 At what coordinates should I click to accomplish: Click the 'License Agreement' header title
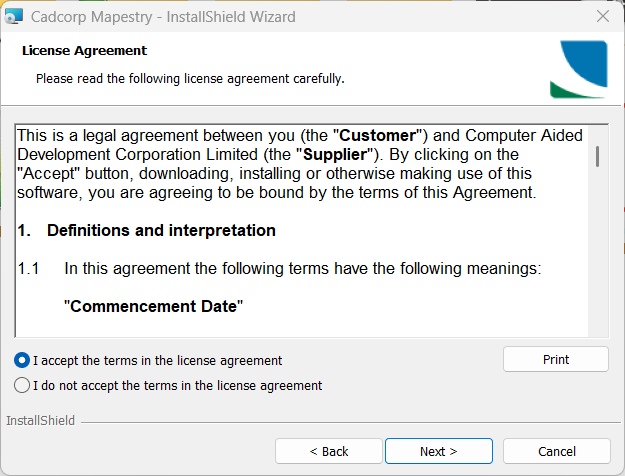[x=84, y=51]
